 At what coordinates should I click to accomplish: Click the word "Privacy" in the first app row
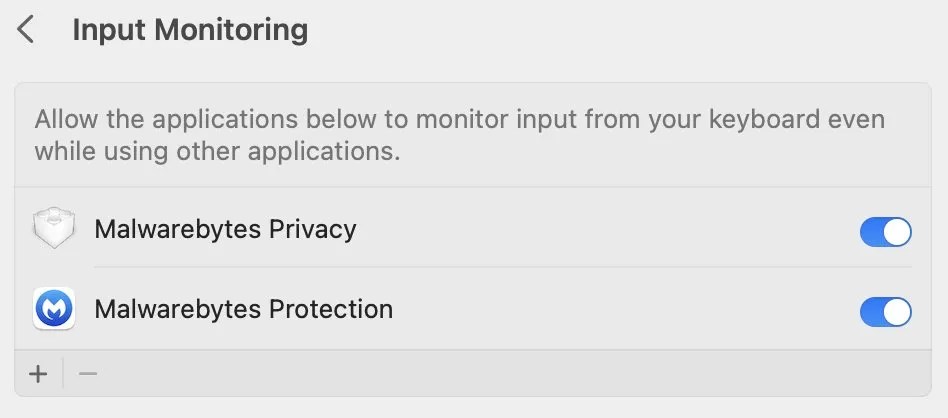[312, 229]
